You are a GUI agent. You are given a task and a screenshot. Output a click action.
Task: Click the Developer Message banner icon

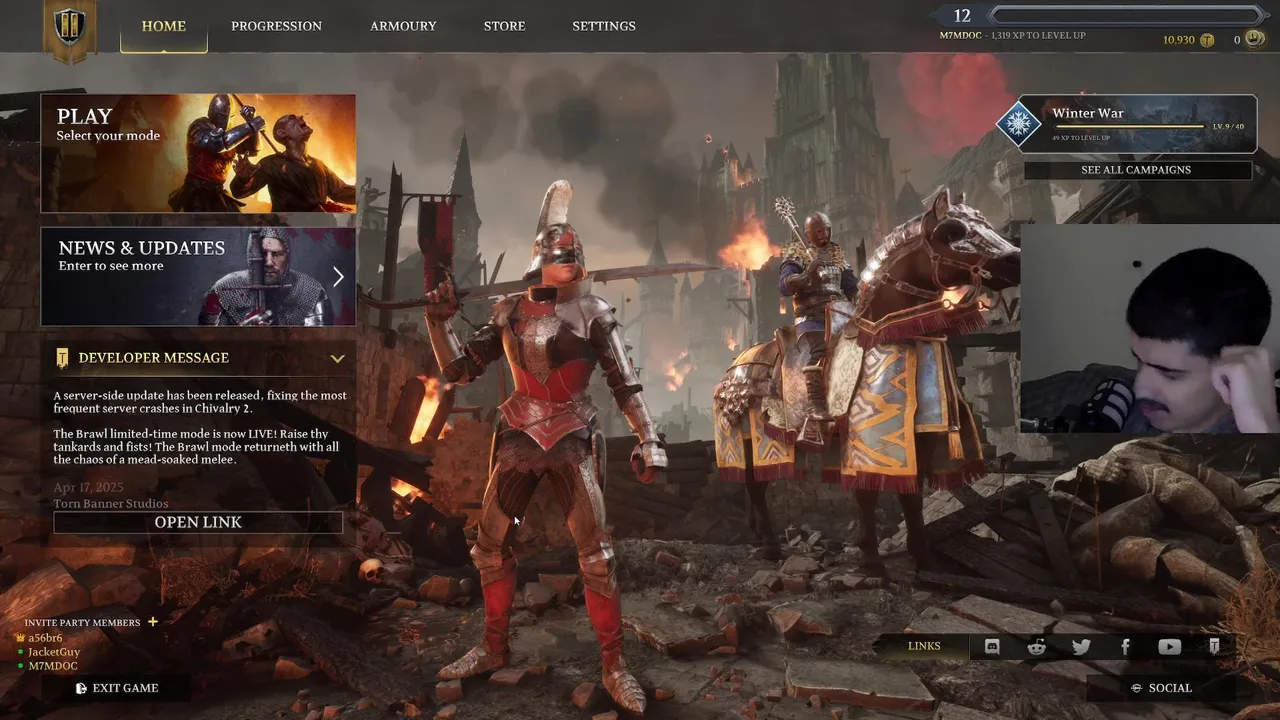[62, 358]
